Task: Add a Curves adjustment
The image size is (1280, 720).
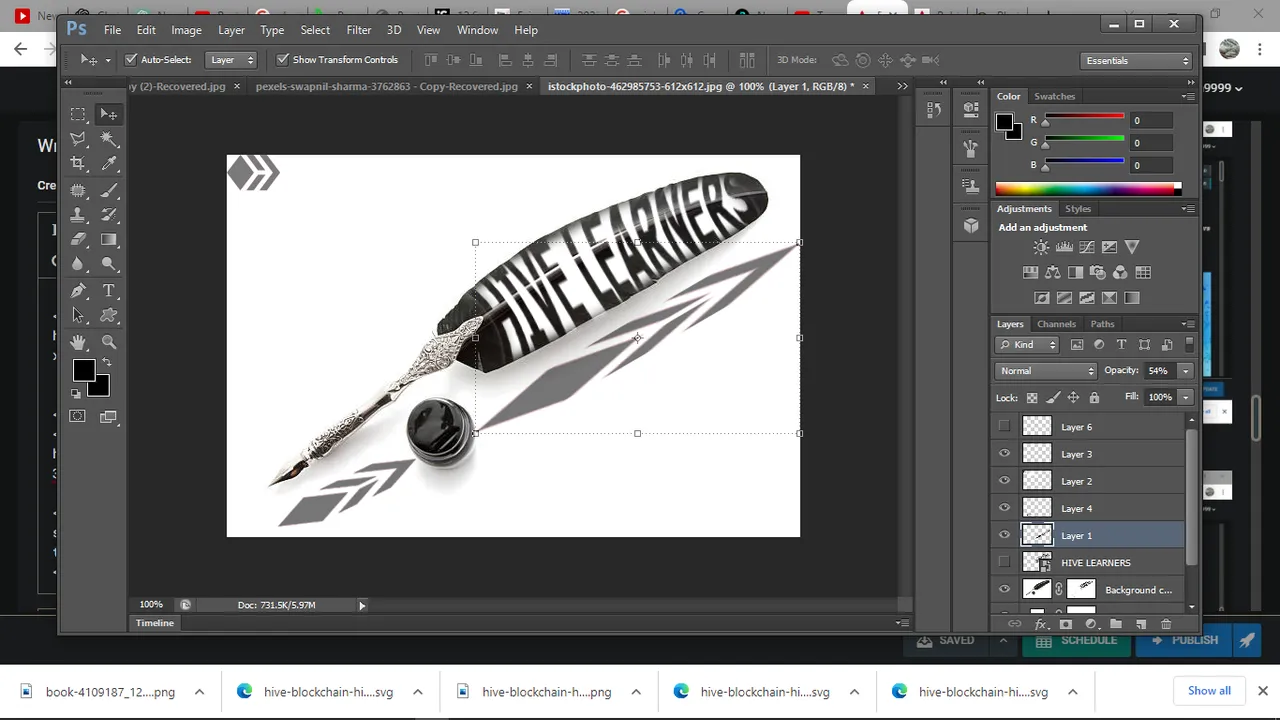Action: pos(1086,247)
